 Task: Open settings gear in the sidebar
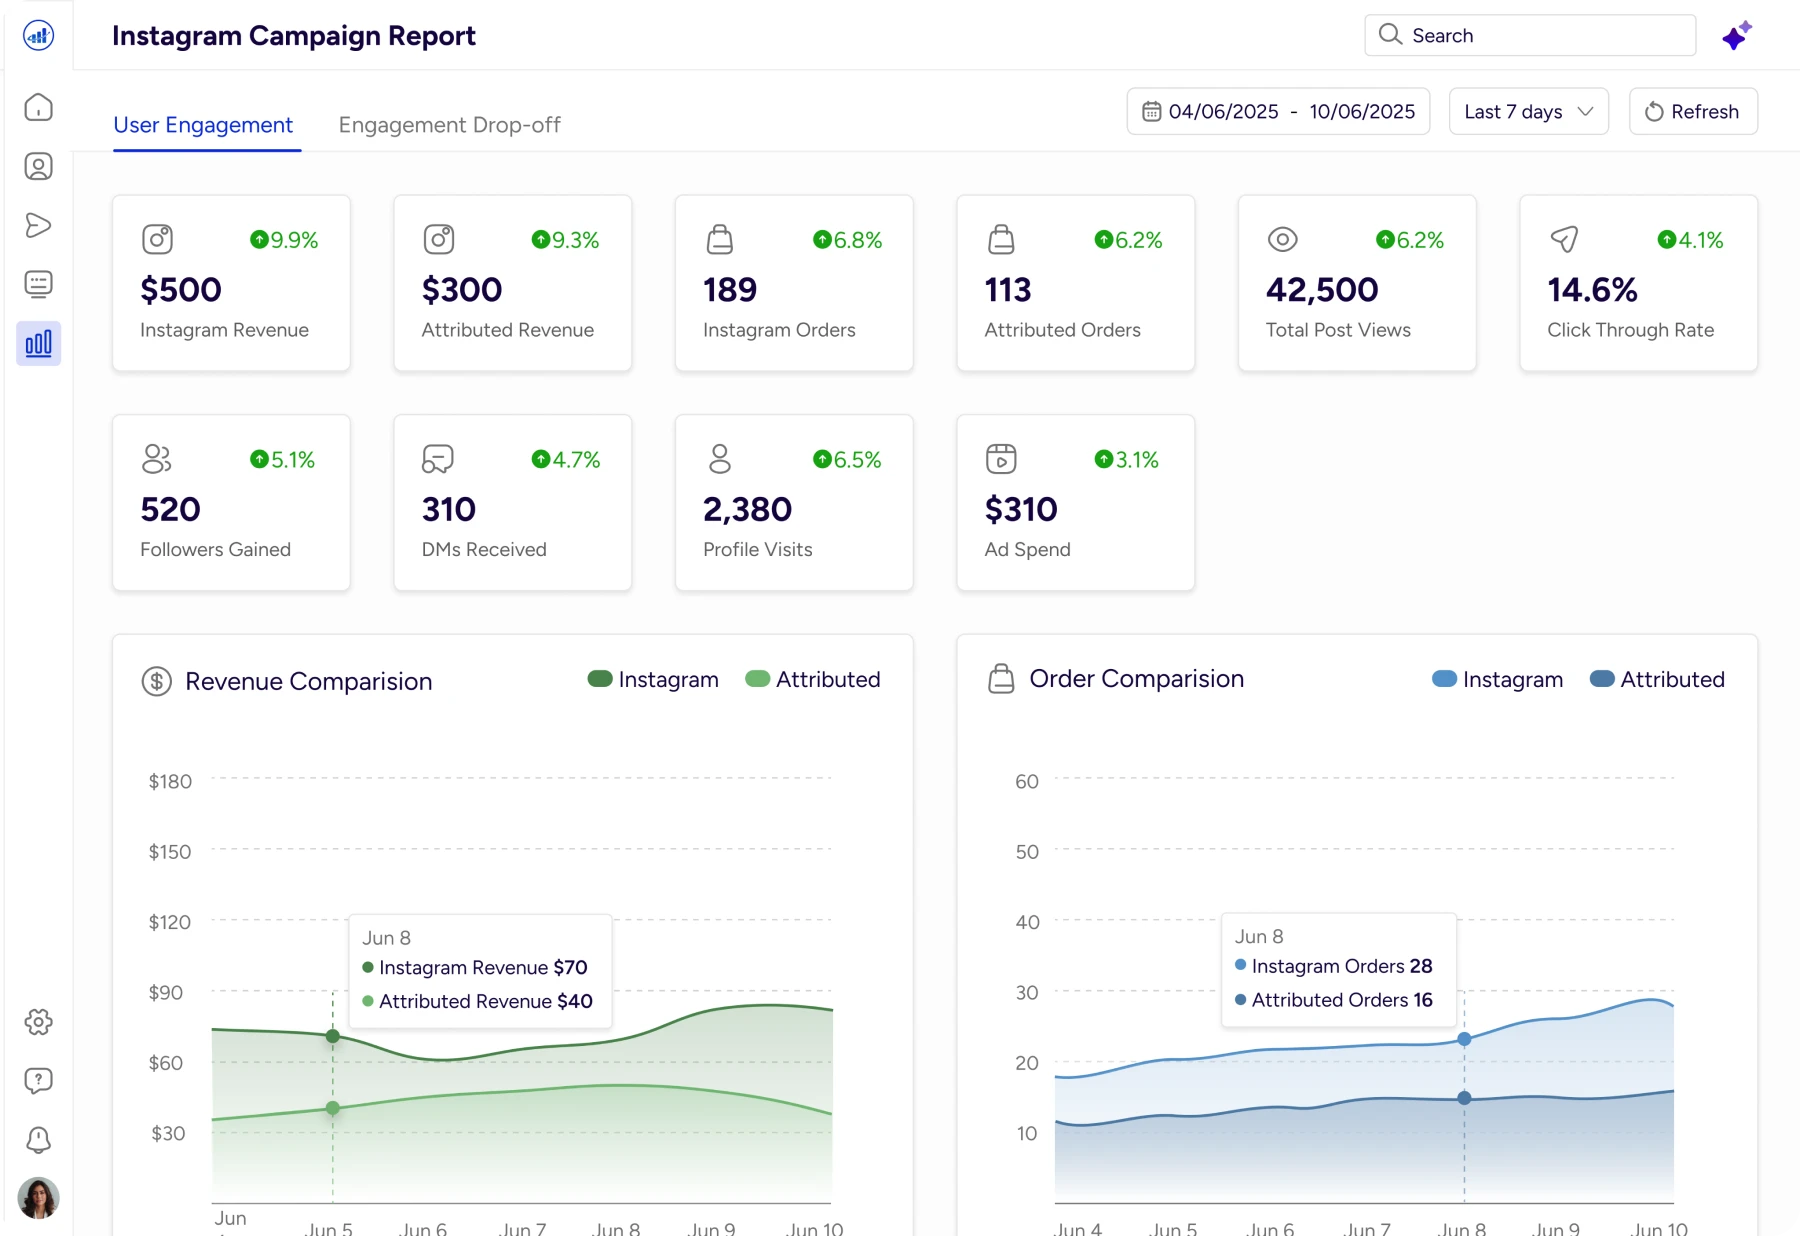click(x=38, y=1022)
